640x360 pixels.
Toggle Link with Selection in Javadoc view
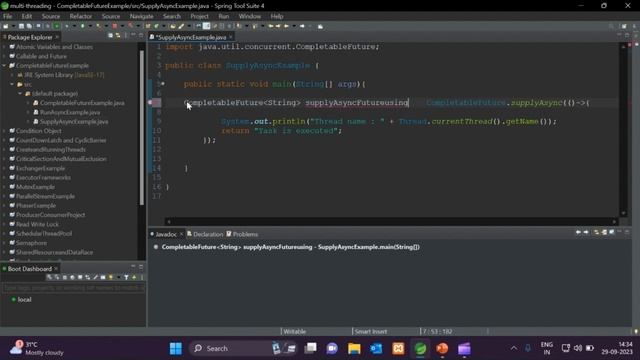(596, 232)
